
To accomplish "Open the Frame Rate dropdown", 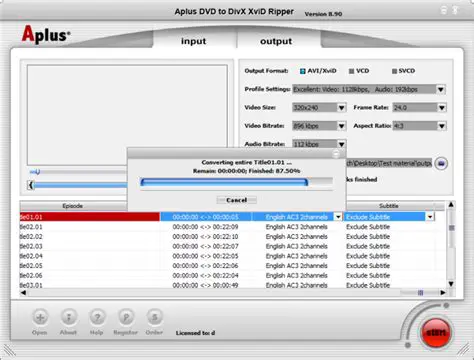I will click(442, 108).
